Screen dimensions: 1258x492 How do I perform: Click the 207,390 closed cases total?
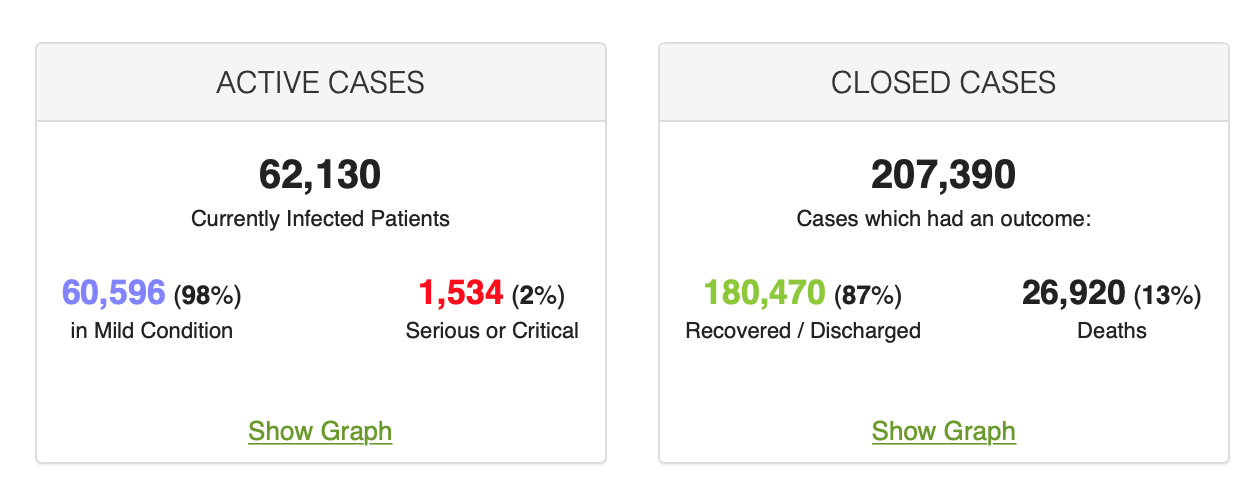click(943, 175)
